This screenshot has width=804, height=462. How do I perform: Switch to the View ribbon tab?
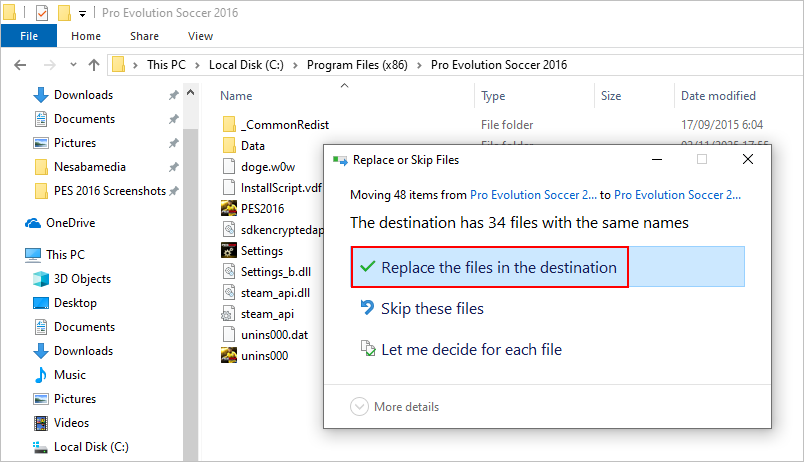click(200, 36)
